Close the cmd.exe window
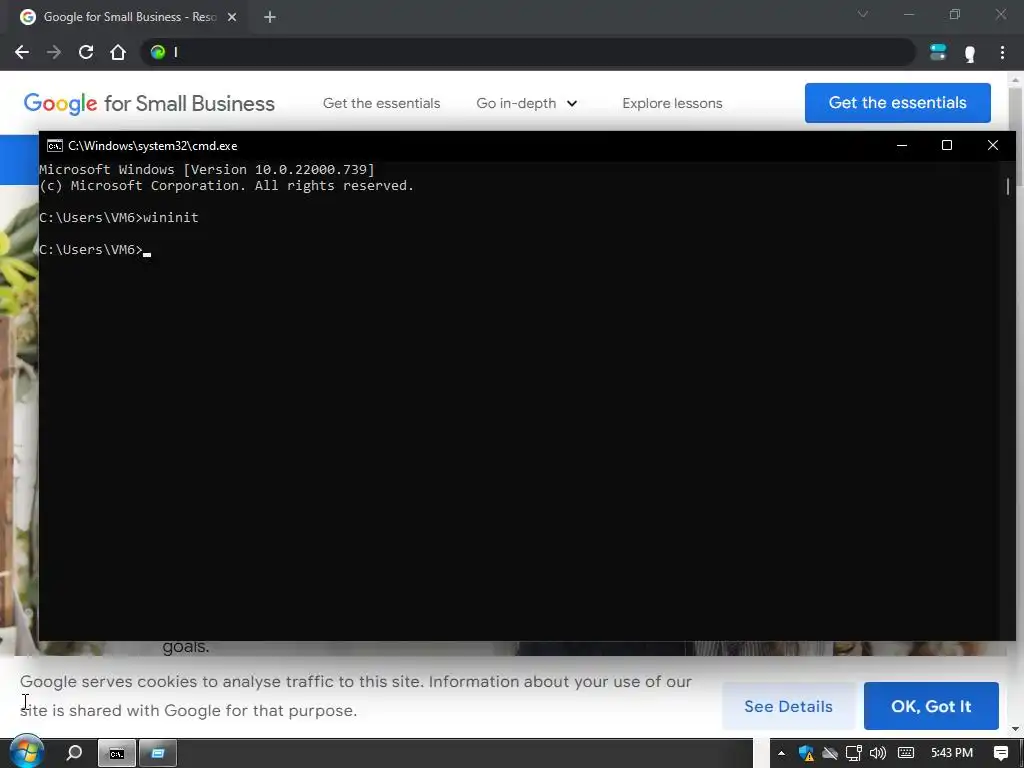 pyautogui.click(x=993, y=145)
